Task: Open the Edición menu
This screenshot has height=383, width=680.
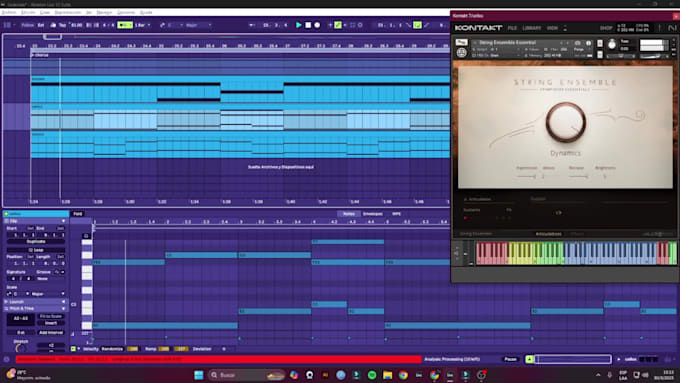Action: [28, 13]
